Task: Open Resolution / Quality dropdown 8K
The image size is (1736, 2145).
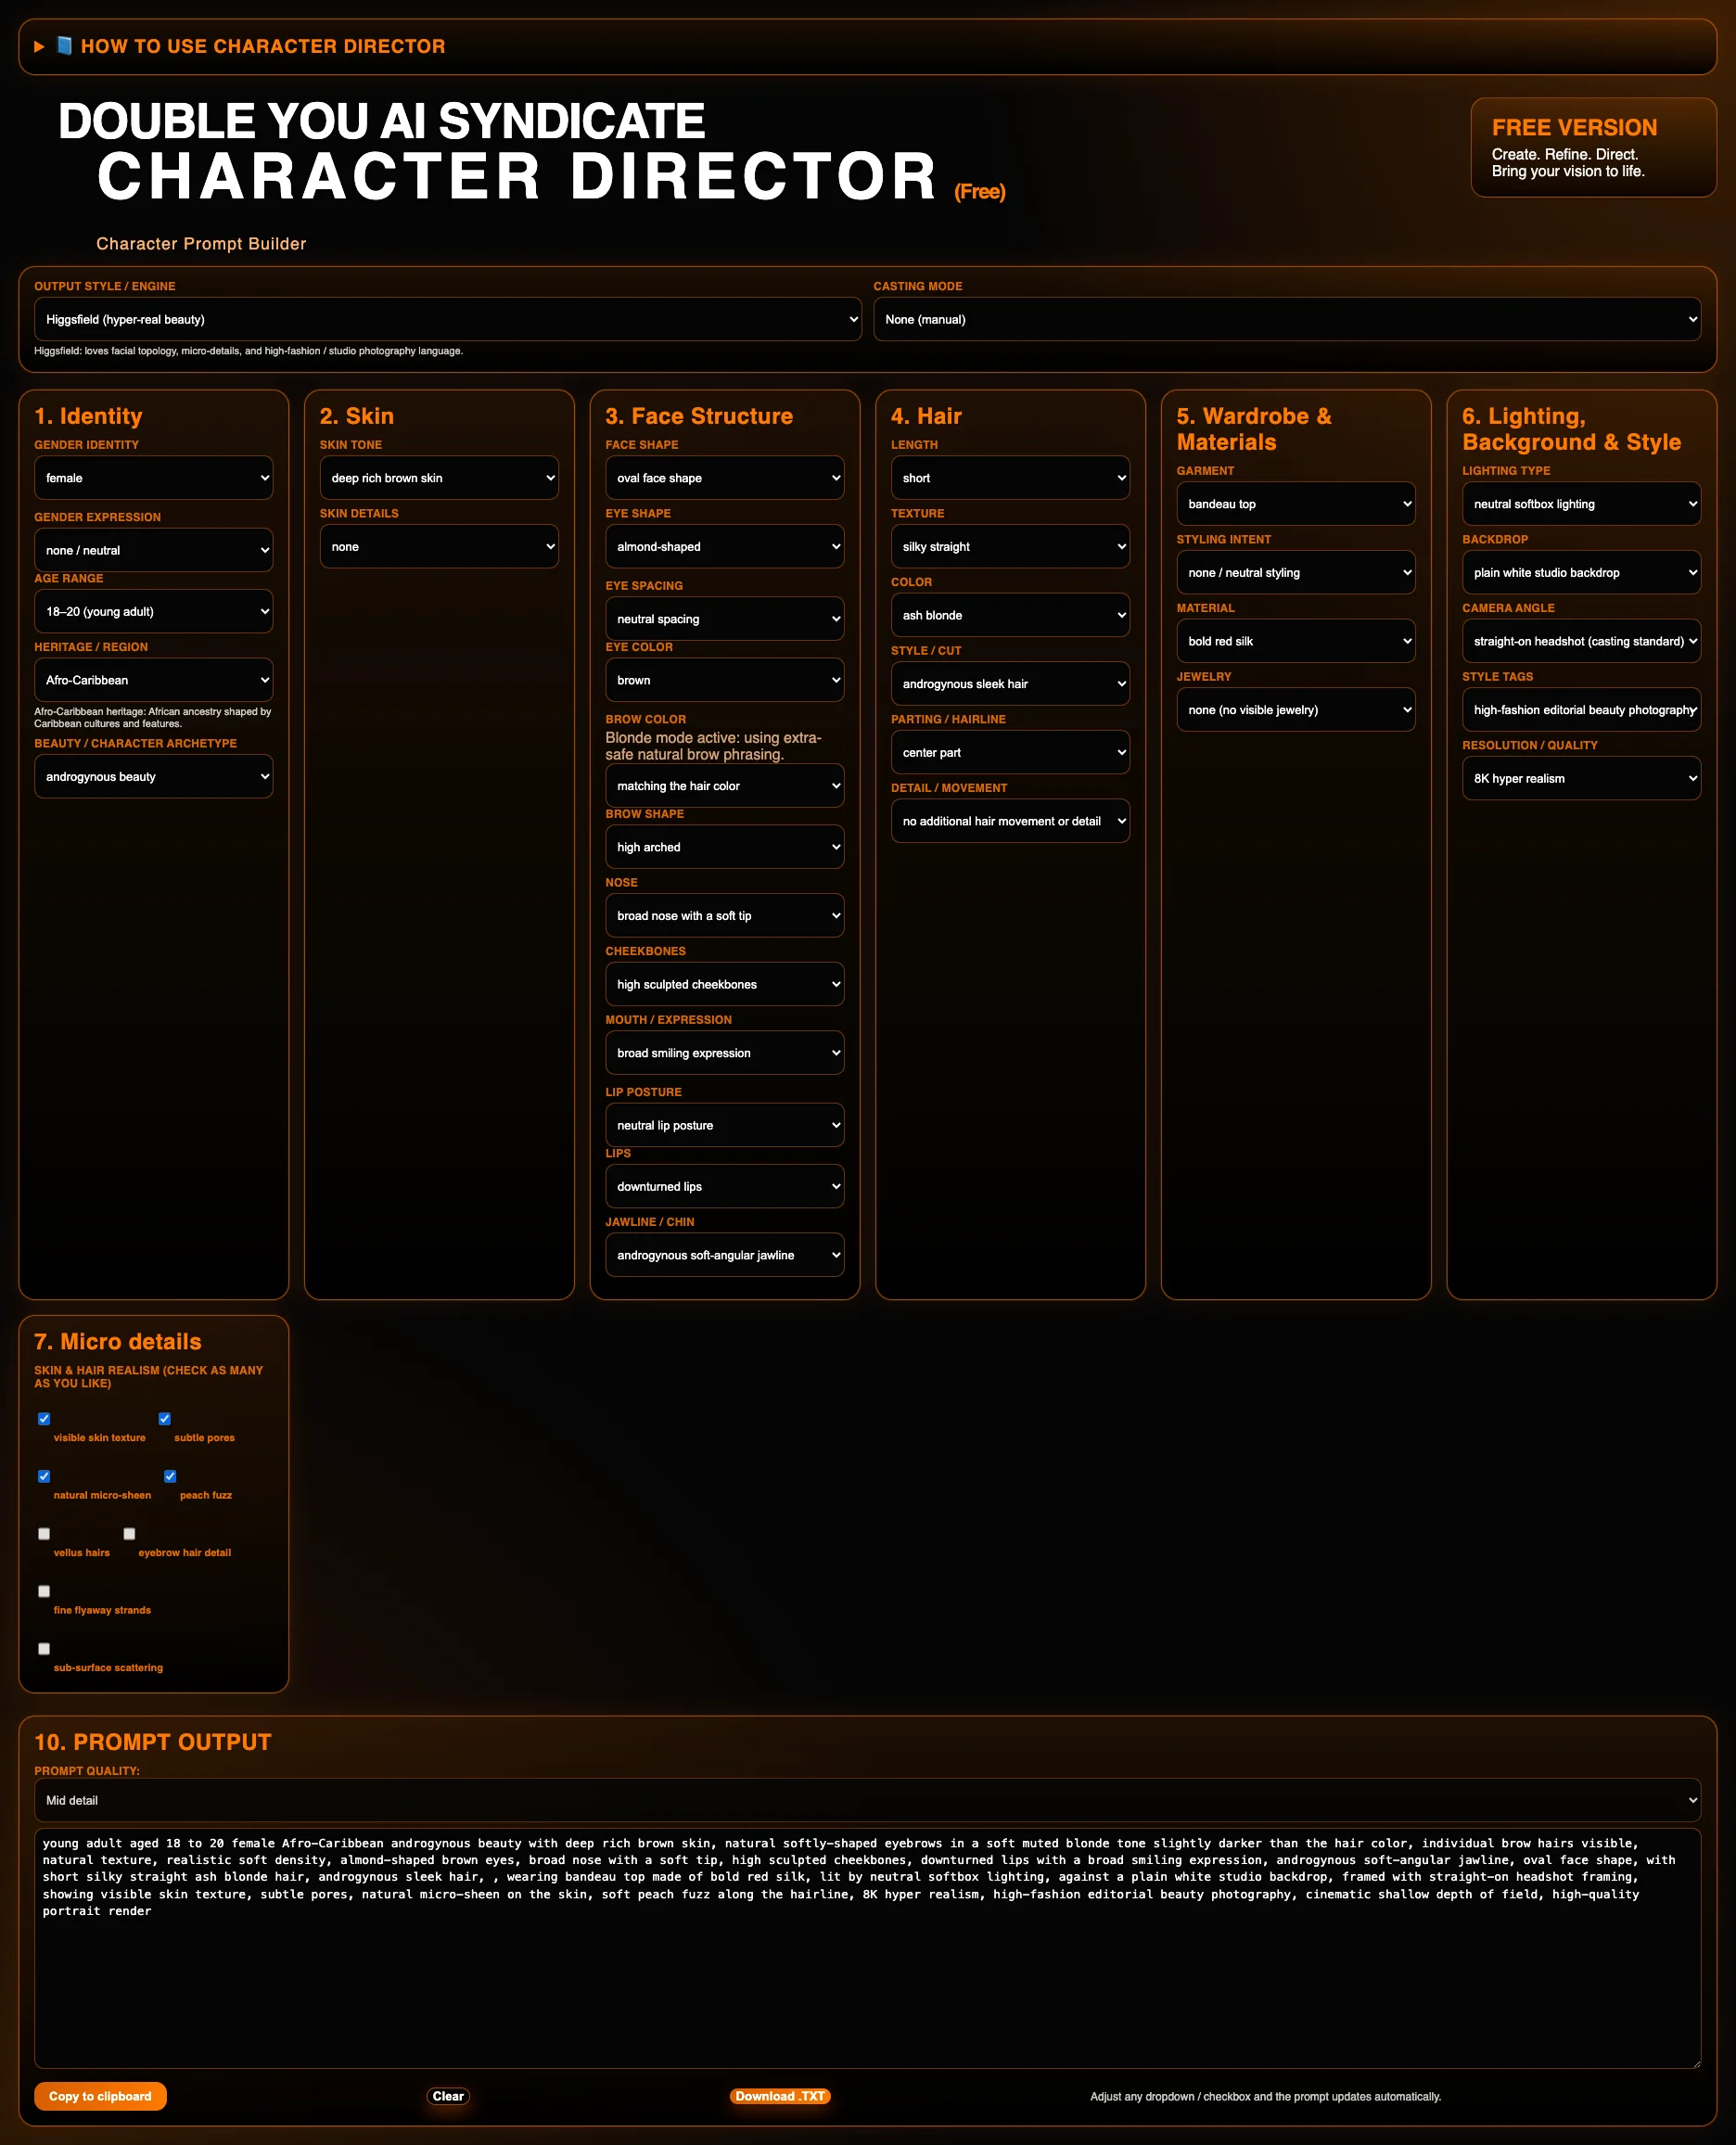Action: (x=1581, y=778)
